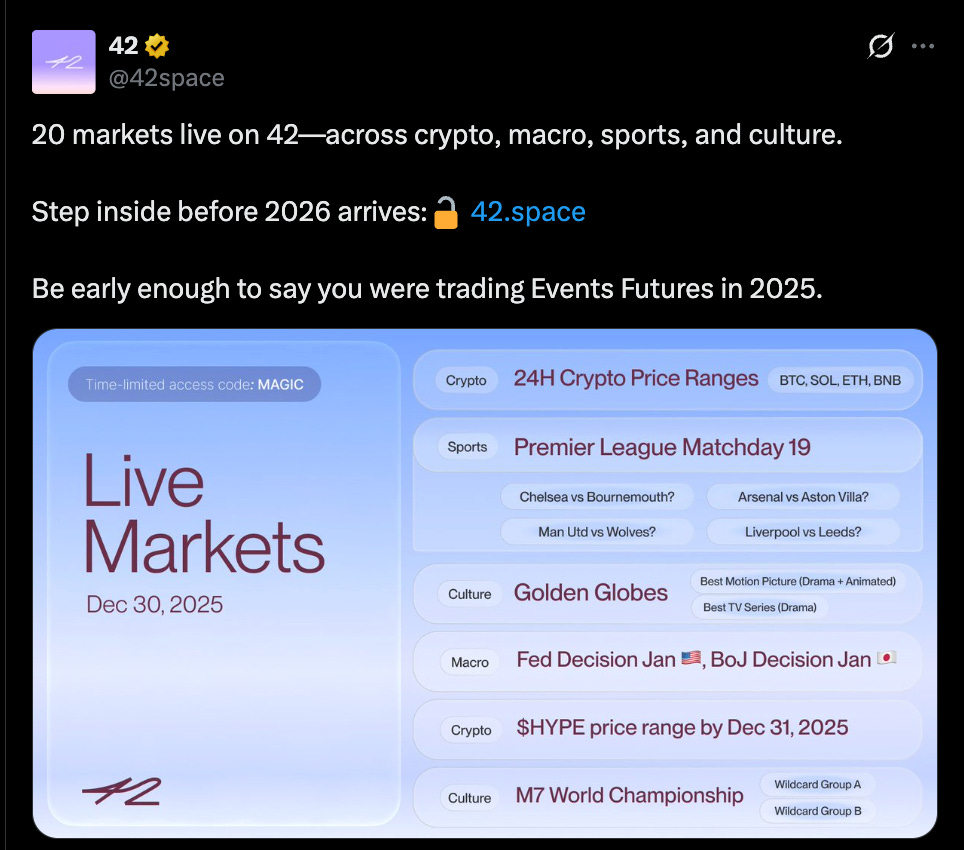Open the @42space handle
Viewport: 964px width, 850px height.
coord(167,78)
